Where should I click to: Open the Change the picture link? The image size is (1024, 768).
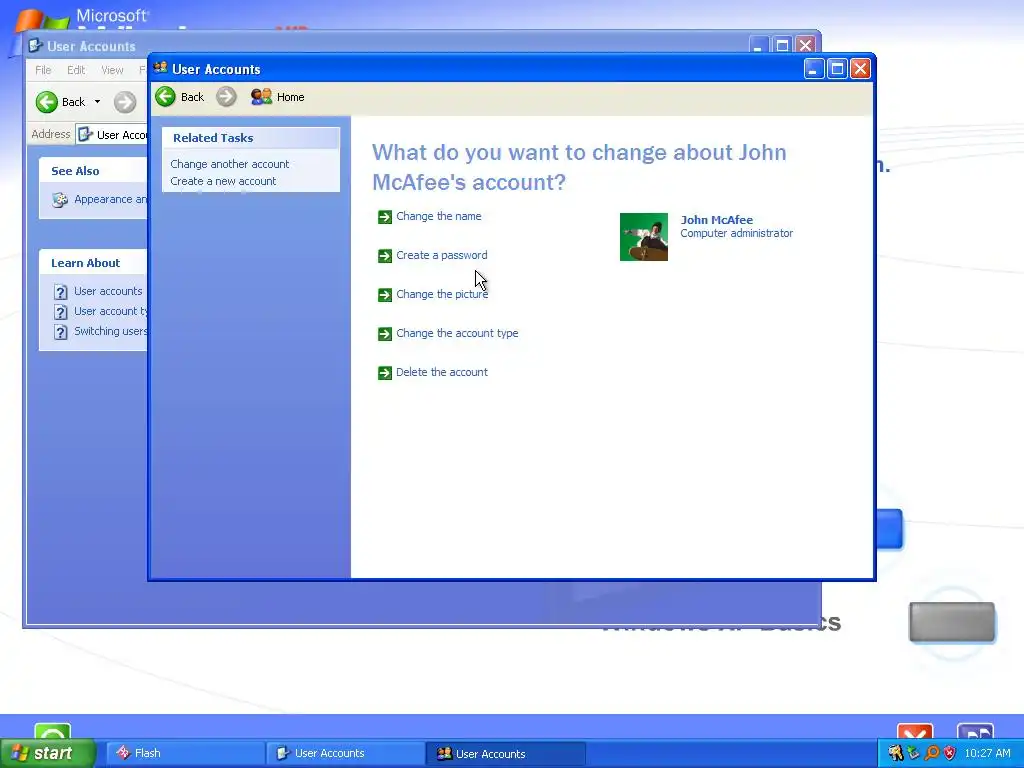442,295
